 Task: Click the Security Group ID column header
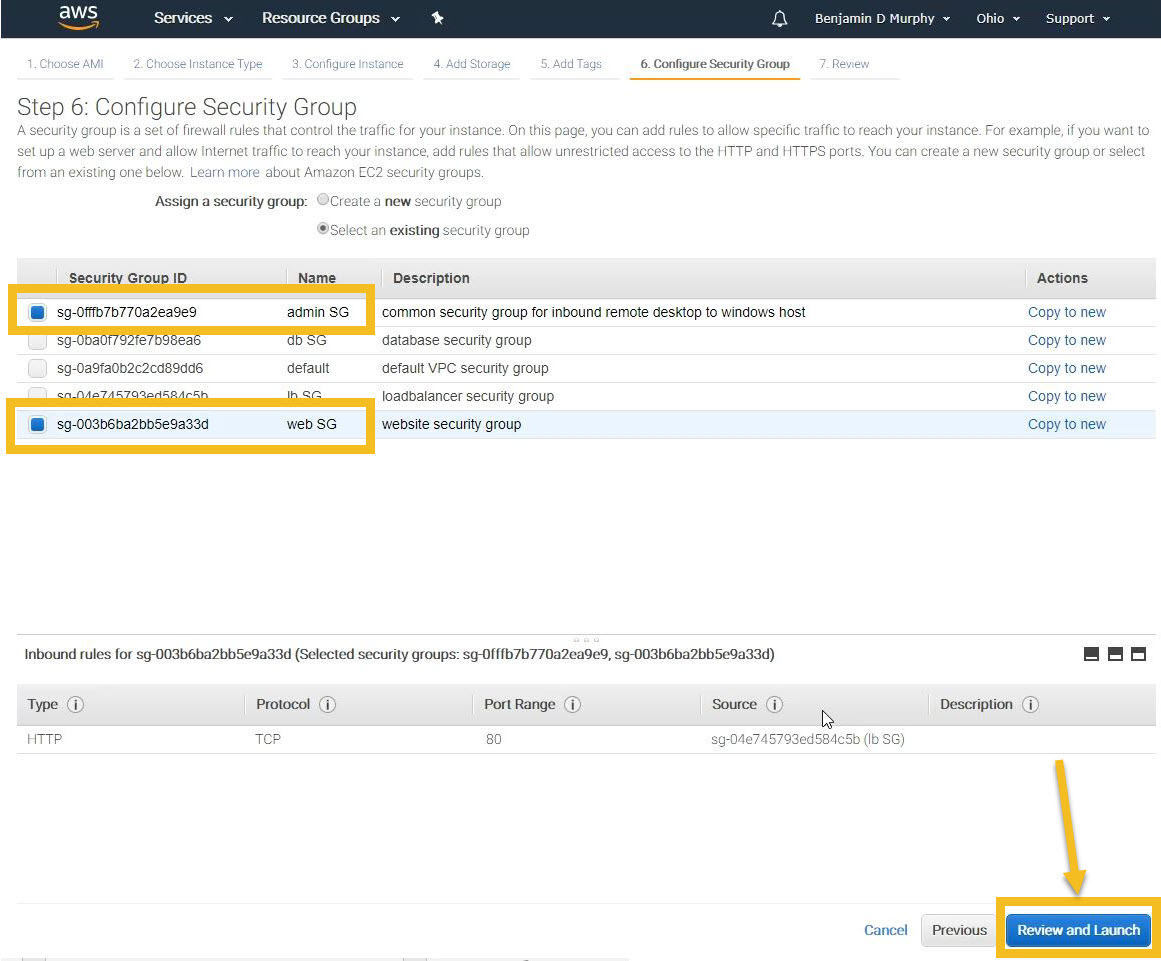coord(127,278)
